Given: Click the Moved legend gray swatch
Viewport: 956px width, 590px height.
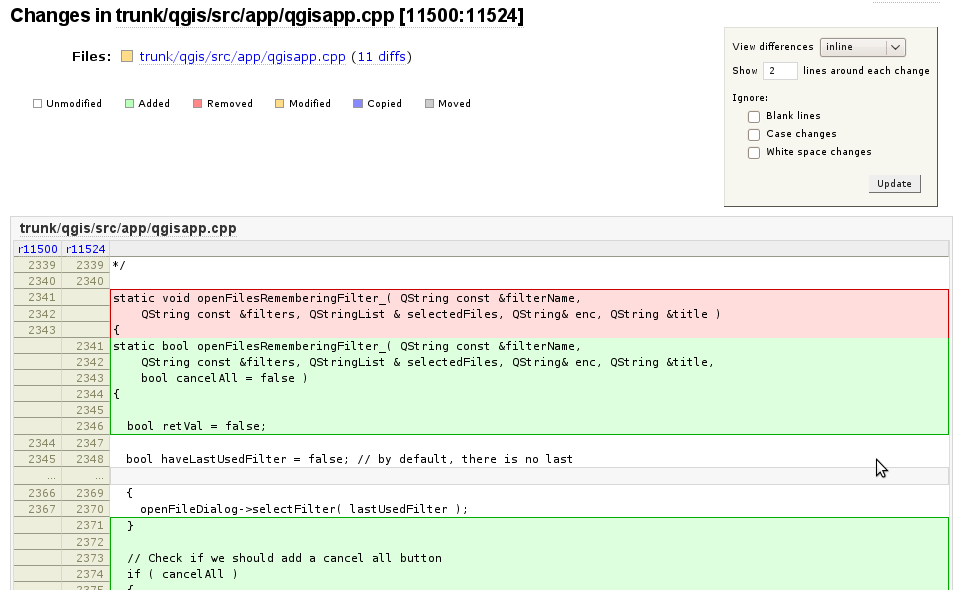Looking at the screenshot, I should point(429,104).
